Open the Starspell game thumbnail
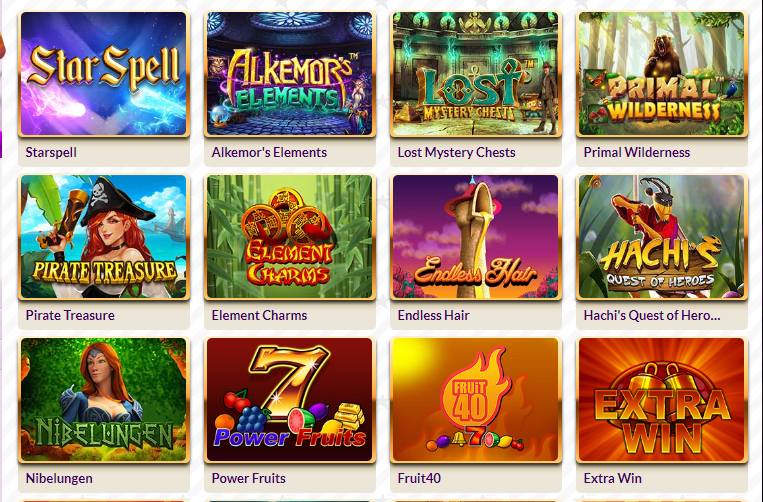Image resolution: width=763 pixels, height=502 pixels. pos(104,74)
